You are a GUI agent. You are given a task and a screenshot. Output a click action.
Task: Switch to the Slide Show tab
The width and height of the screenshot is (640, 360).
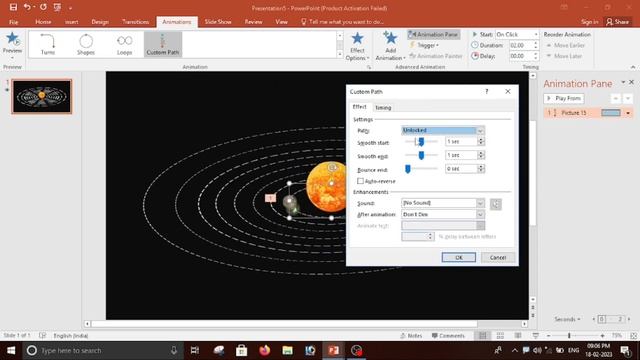coord(218,22)
